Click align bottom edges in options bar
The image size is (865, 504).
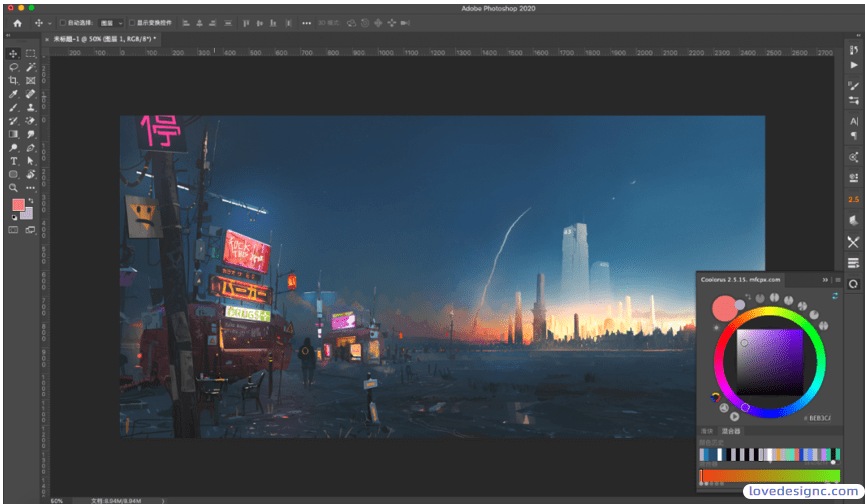pyautogui.click(x=273, y=23)
